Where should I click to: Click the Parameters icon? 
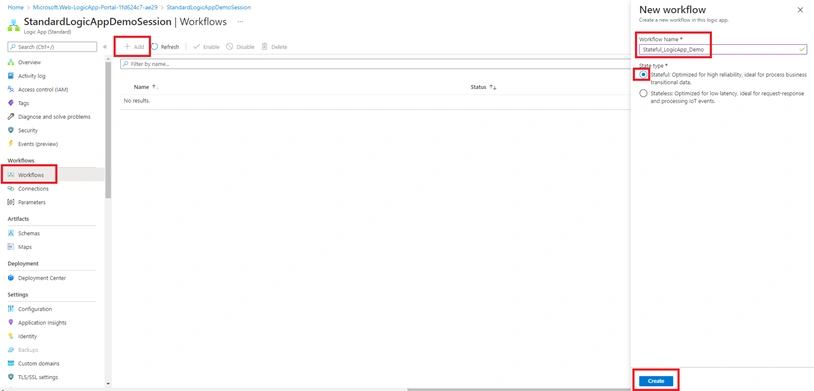coord(11,202)
